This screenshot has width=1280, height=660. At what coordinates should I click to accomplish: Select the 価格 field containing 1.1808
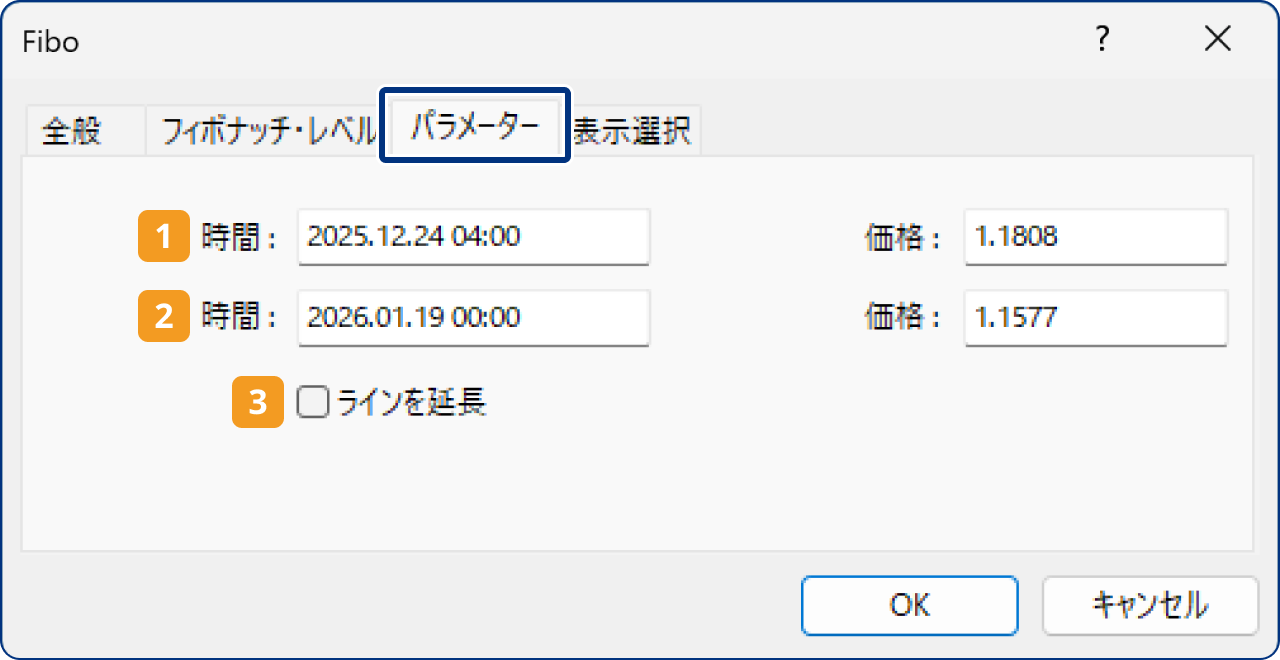coord(1095,237)
